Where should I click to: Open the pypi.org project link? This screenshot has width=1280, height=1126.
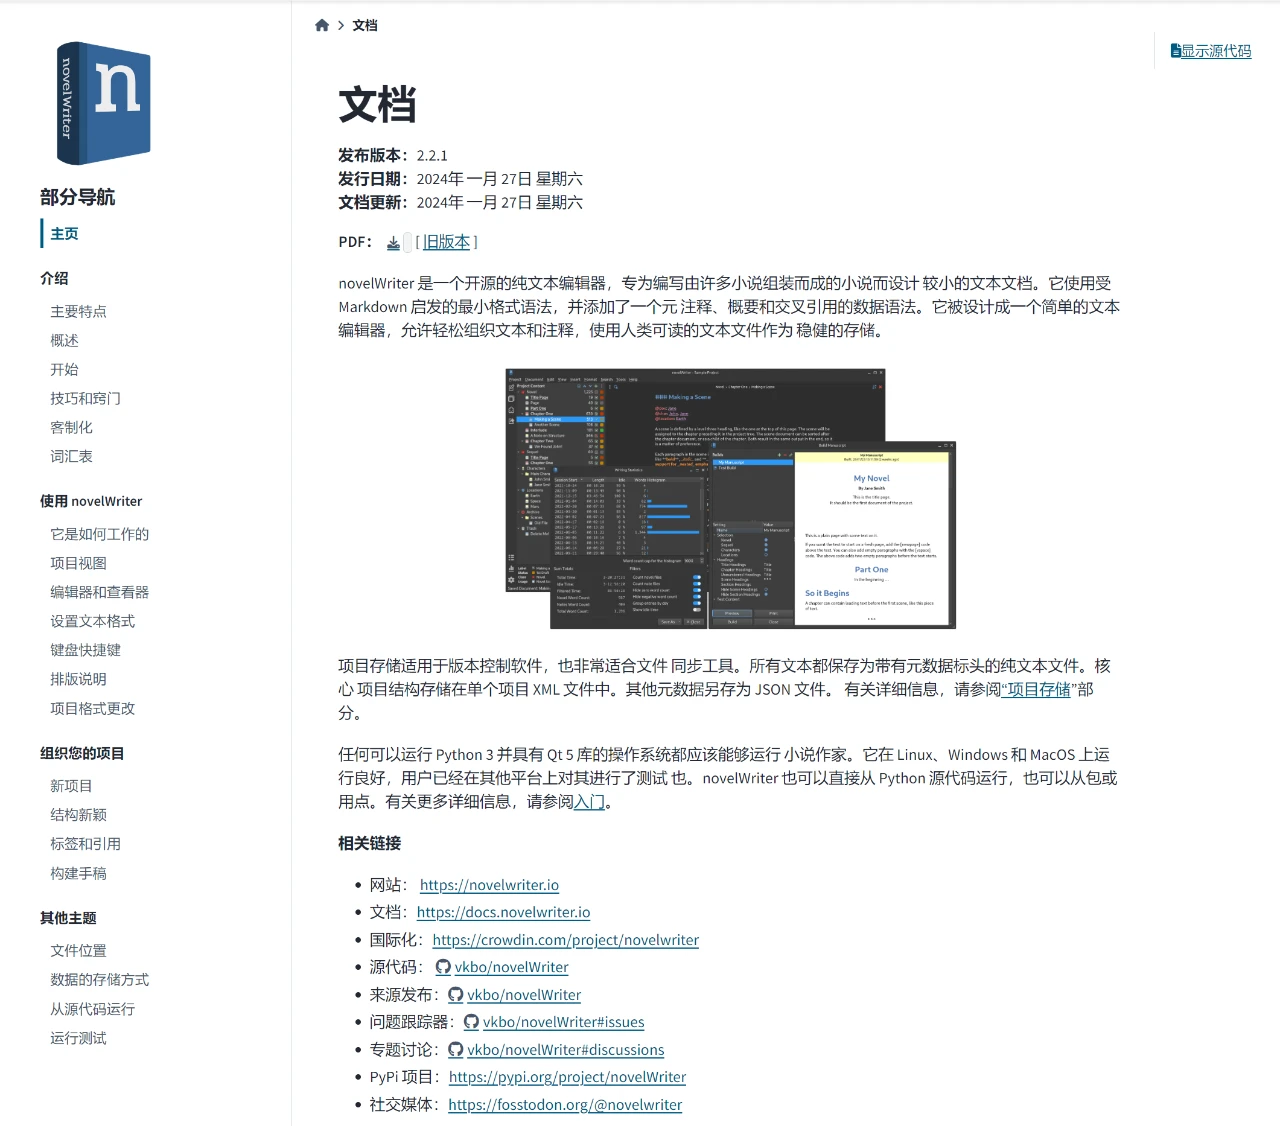click(567, 1077)
